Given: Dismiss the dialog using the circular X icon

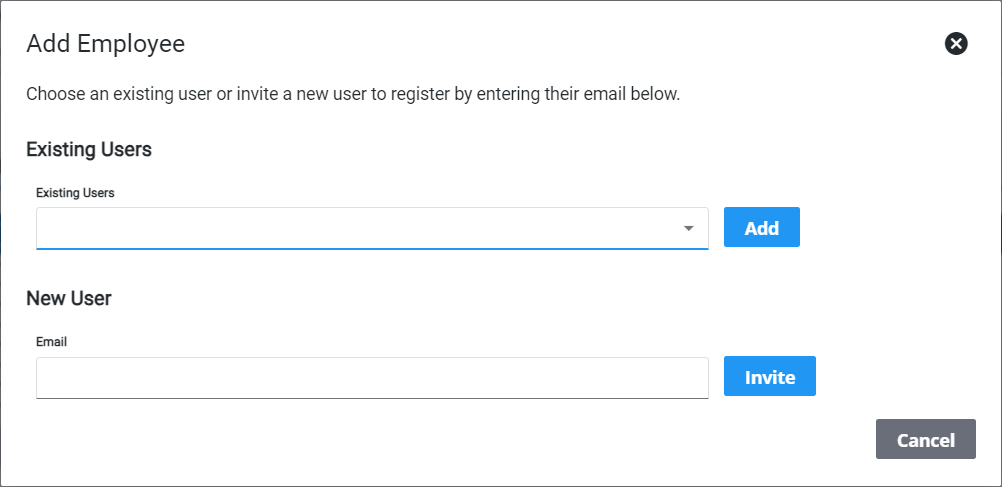Looking at the screenshot, I should pos(956,43).
